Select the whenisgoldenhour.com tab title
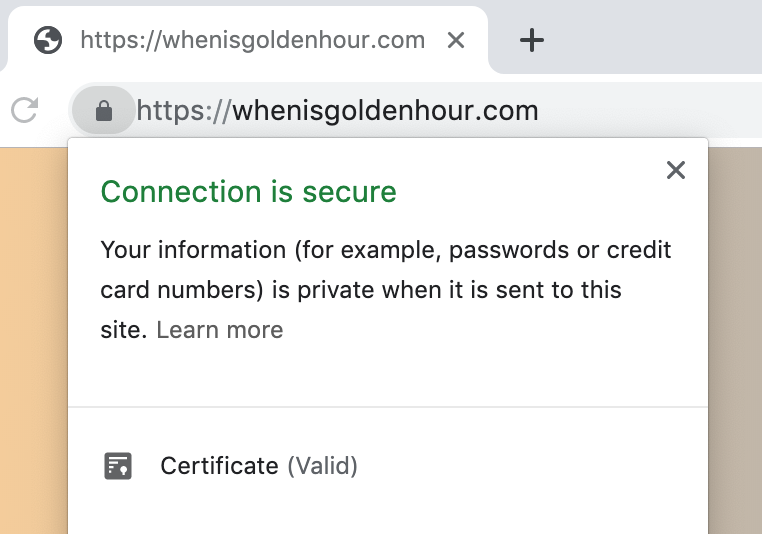This screenshot has width=762, height=534. click(252, 40)
